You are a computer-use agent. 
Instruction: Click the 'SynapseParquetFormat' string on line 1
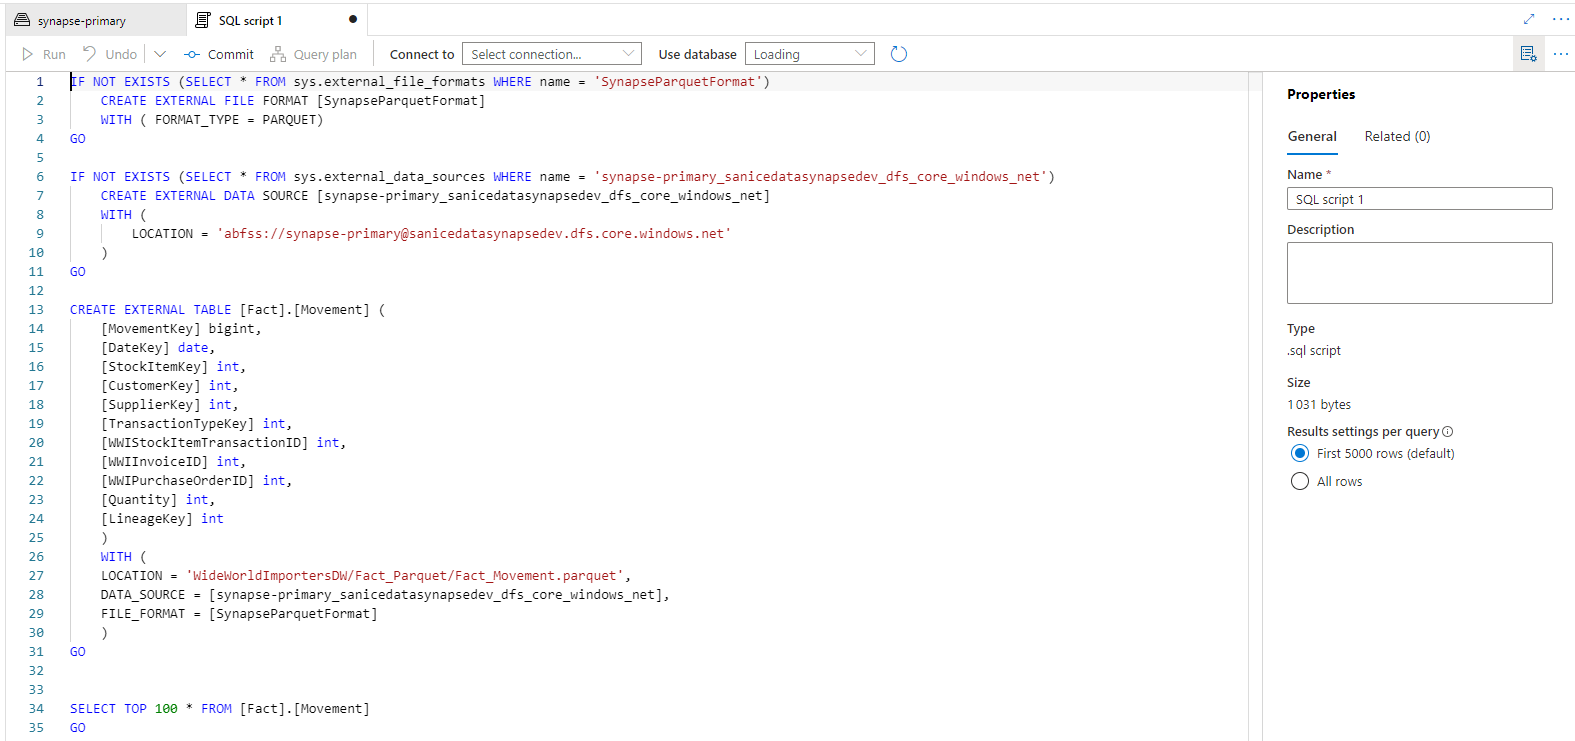coord(678,81)
